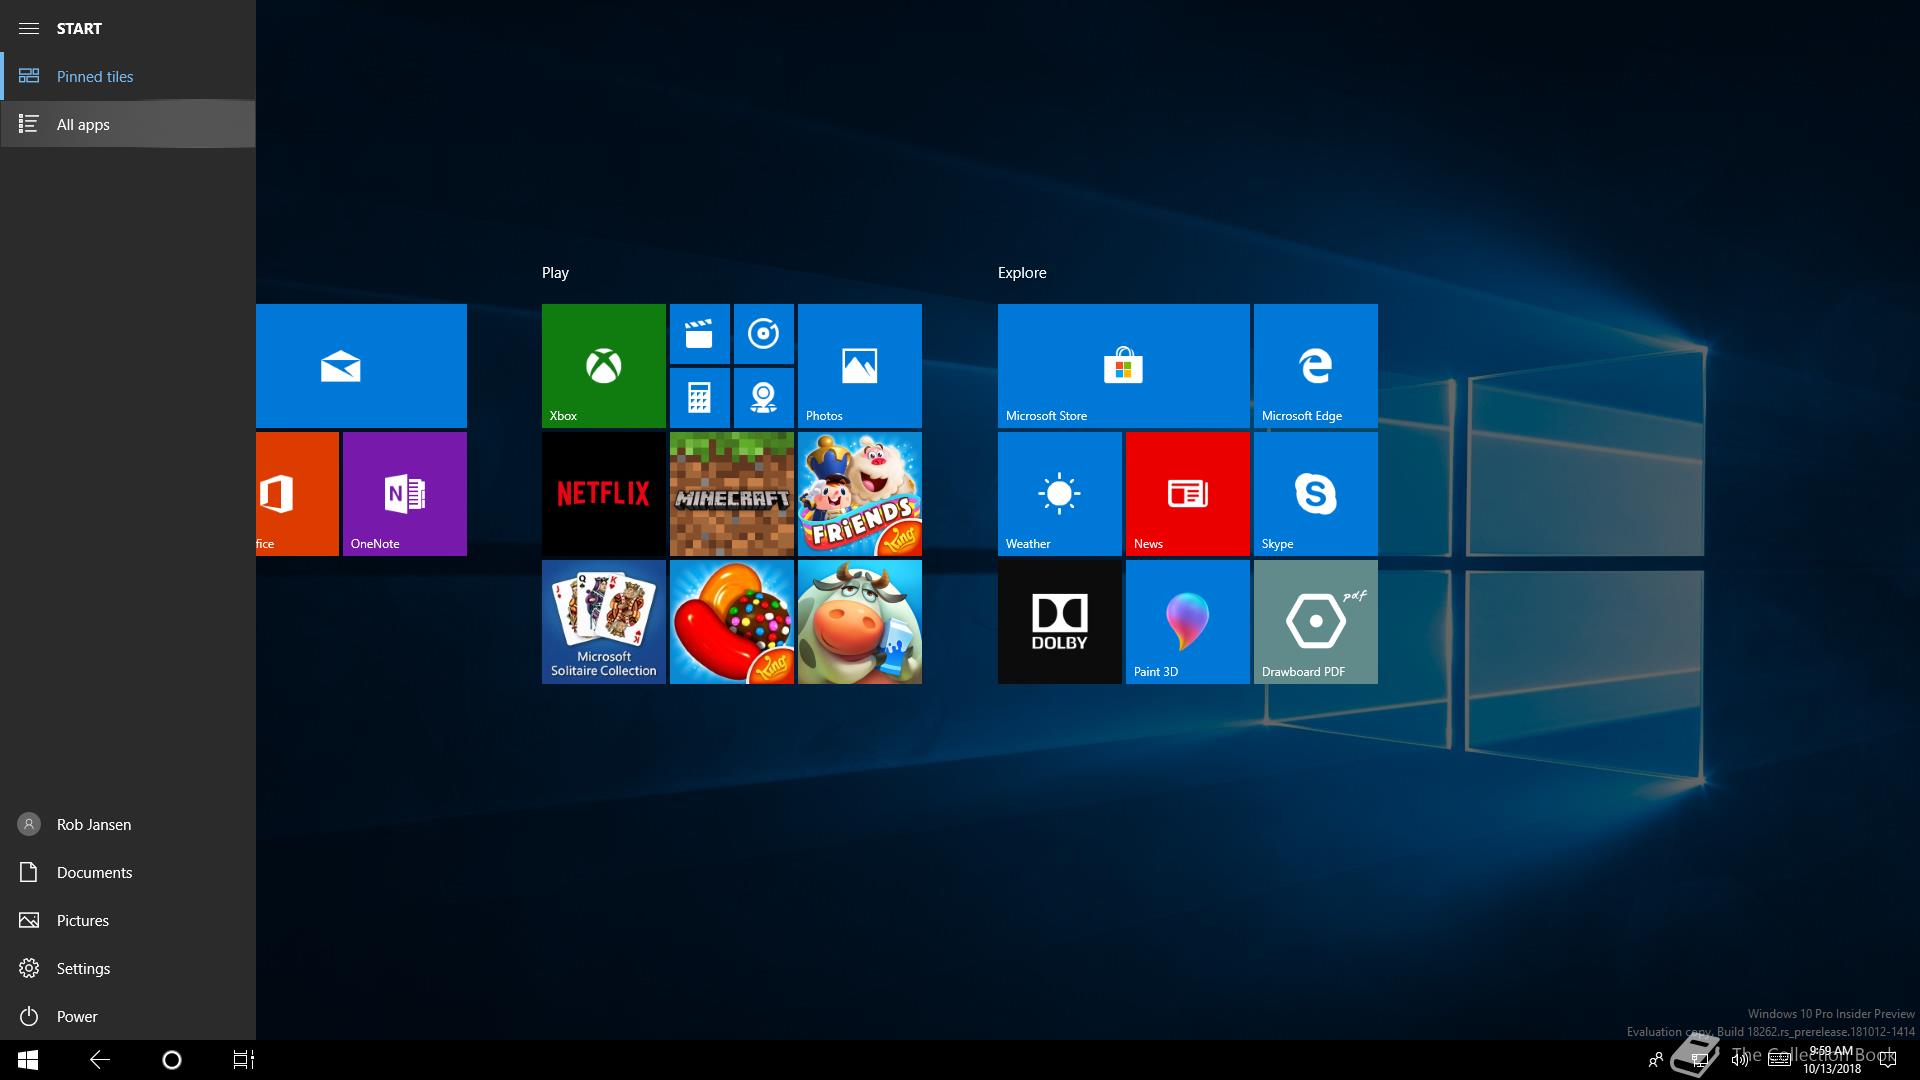
Task: Open the Dolby tile
Action: (x=1059, y=622)
